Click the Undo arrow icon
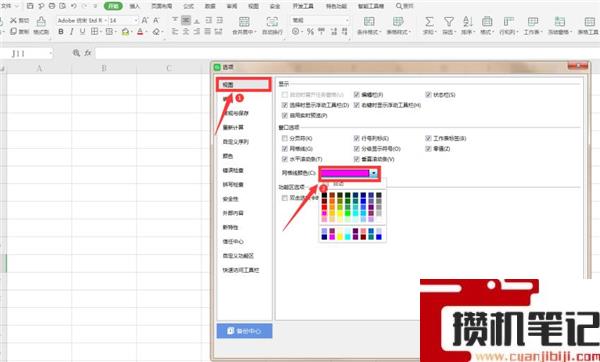The height and width of the screenshot is (362, 600). 74,6
